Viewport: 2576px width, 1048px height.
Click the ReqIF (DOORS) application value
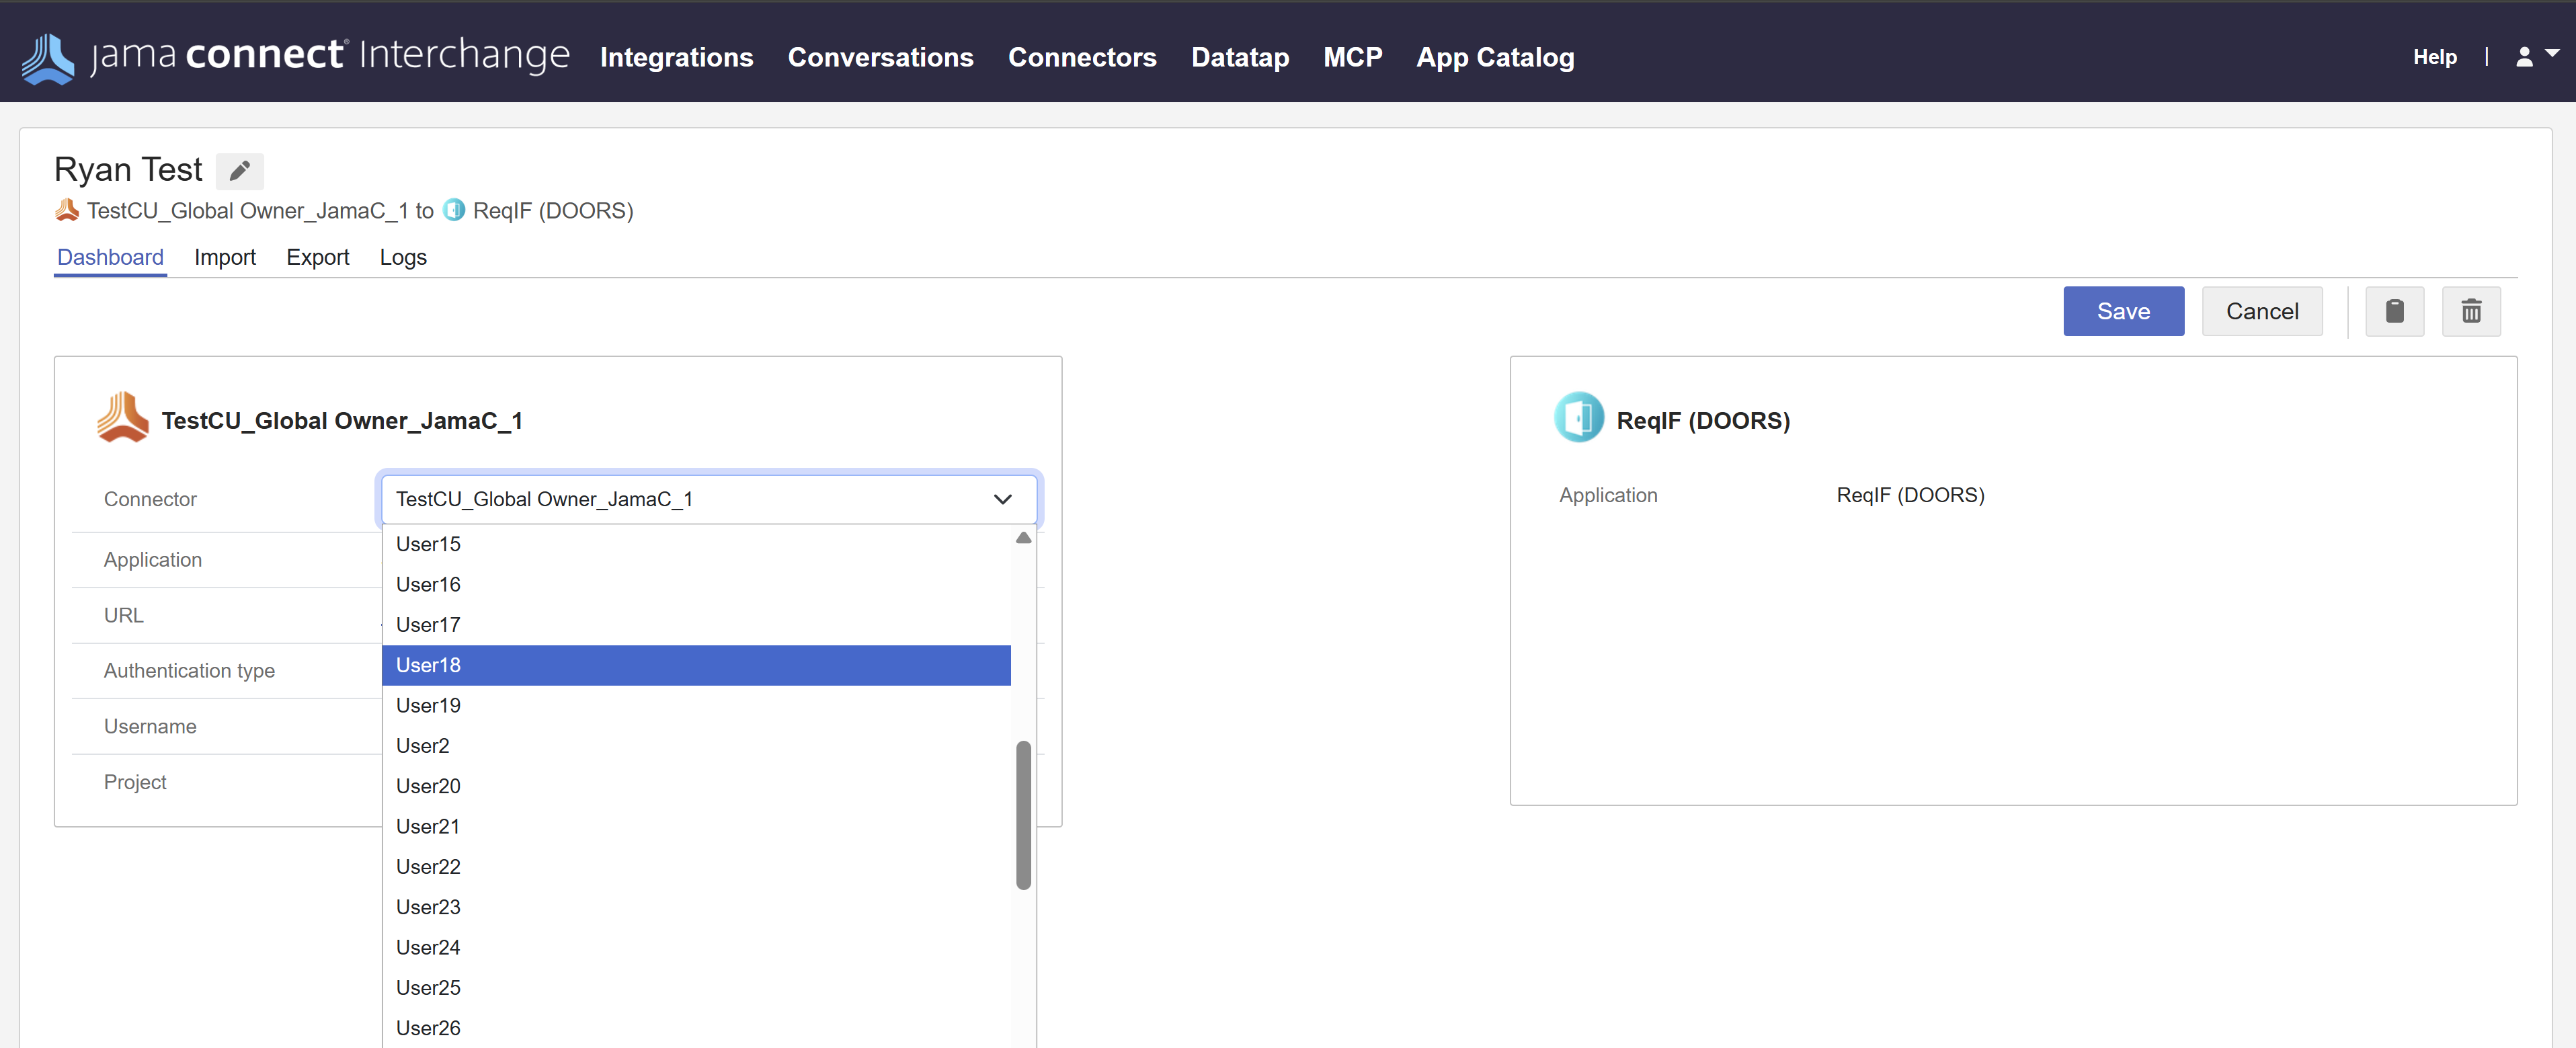coord(1910,495)
